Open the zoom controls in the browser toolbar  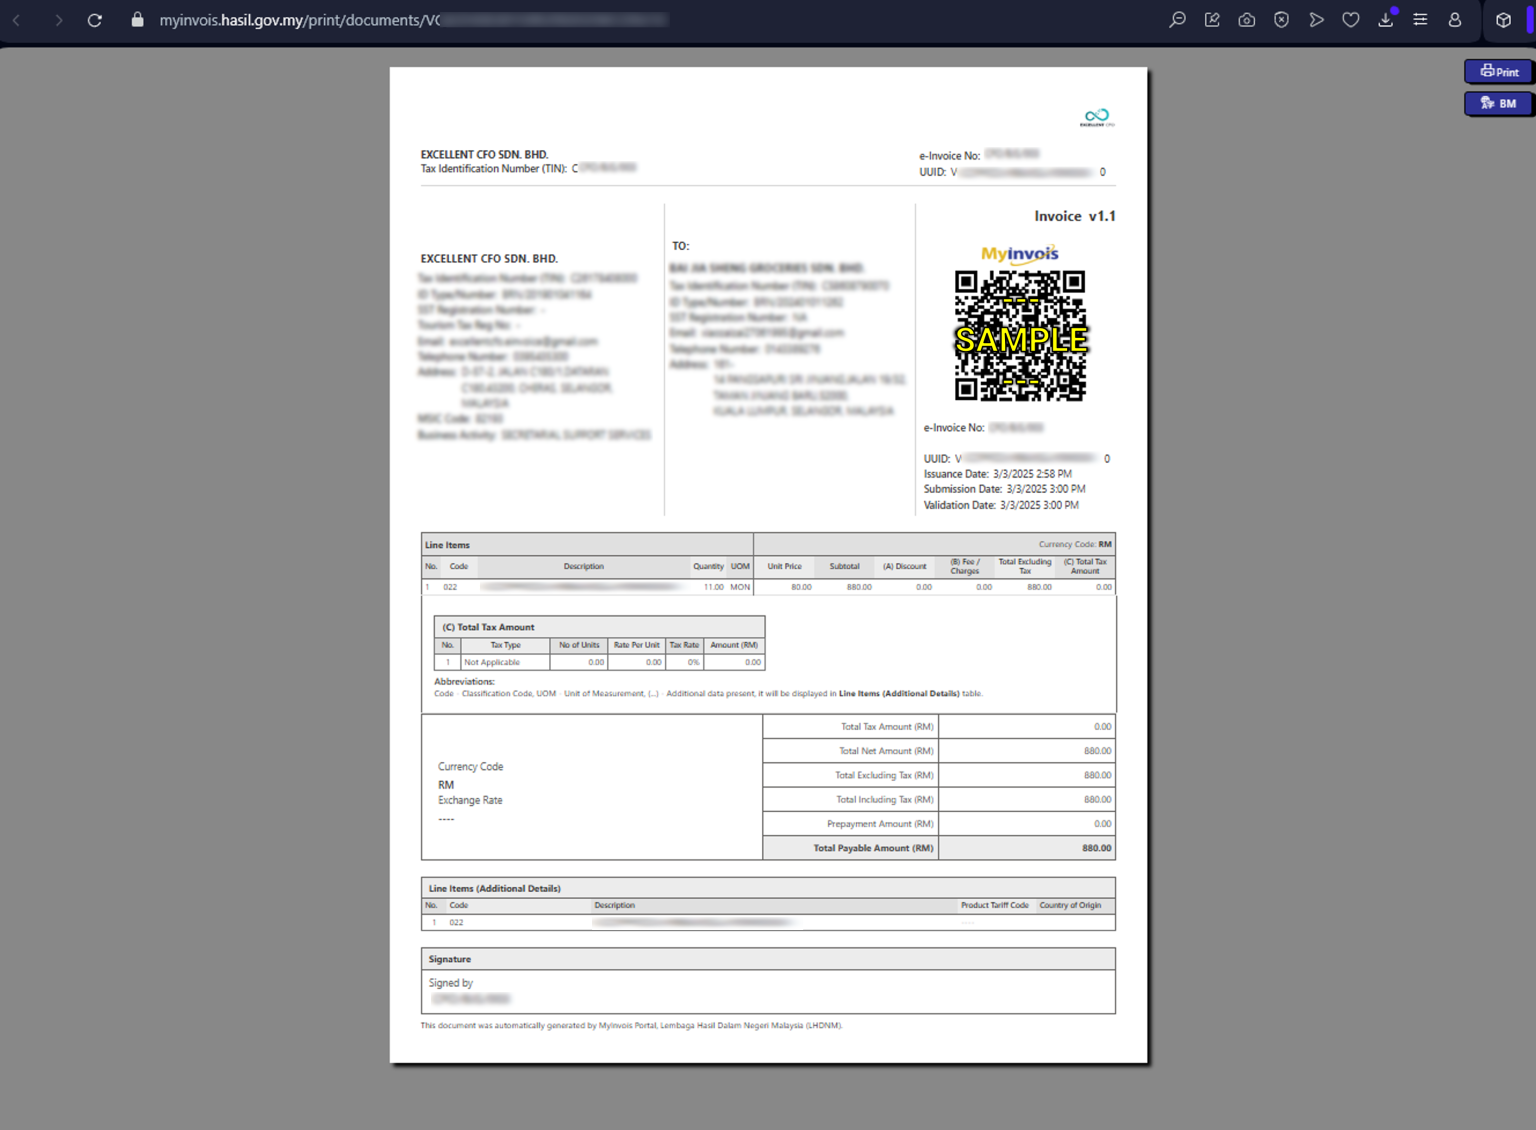1177,19
